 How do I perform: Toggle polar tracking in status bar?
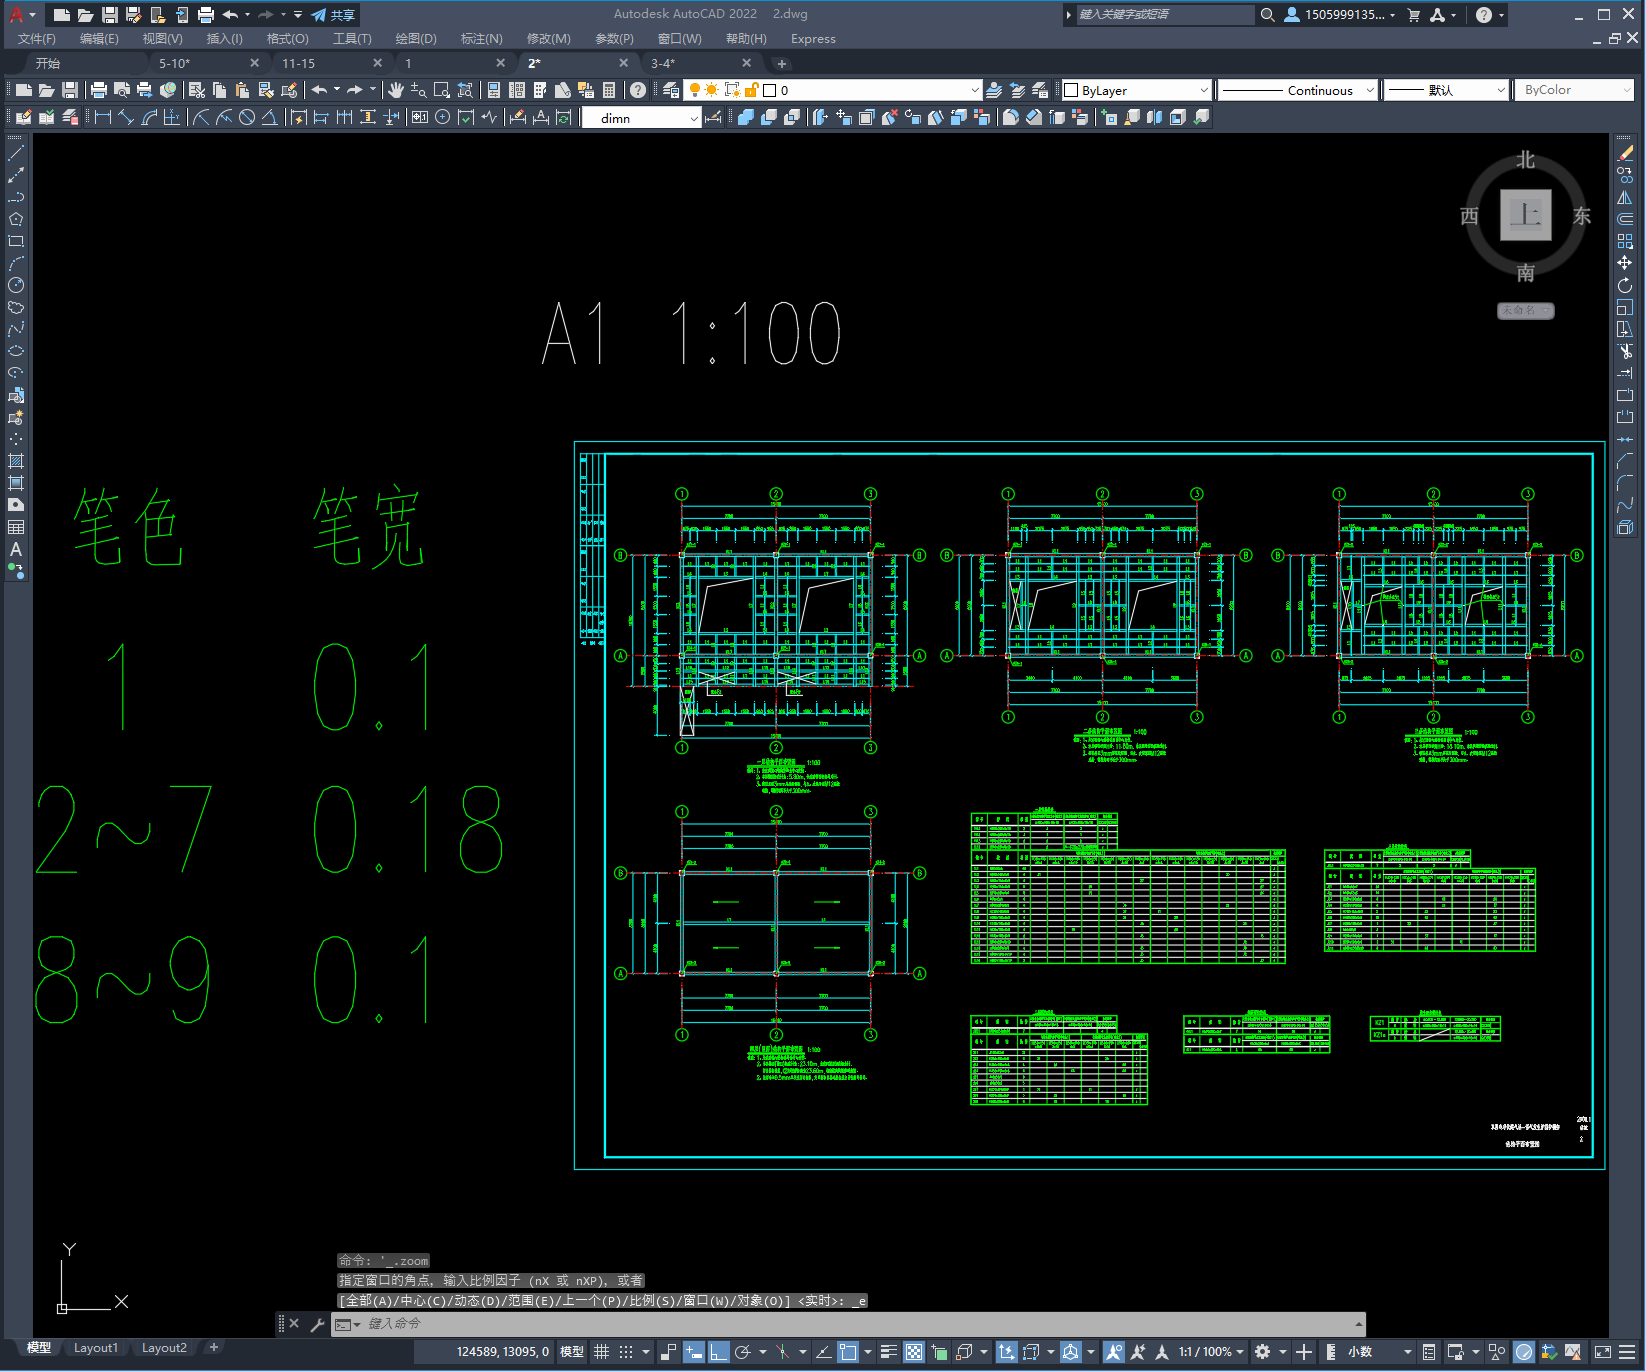tap(743, 1352)
